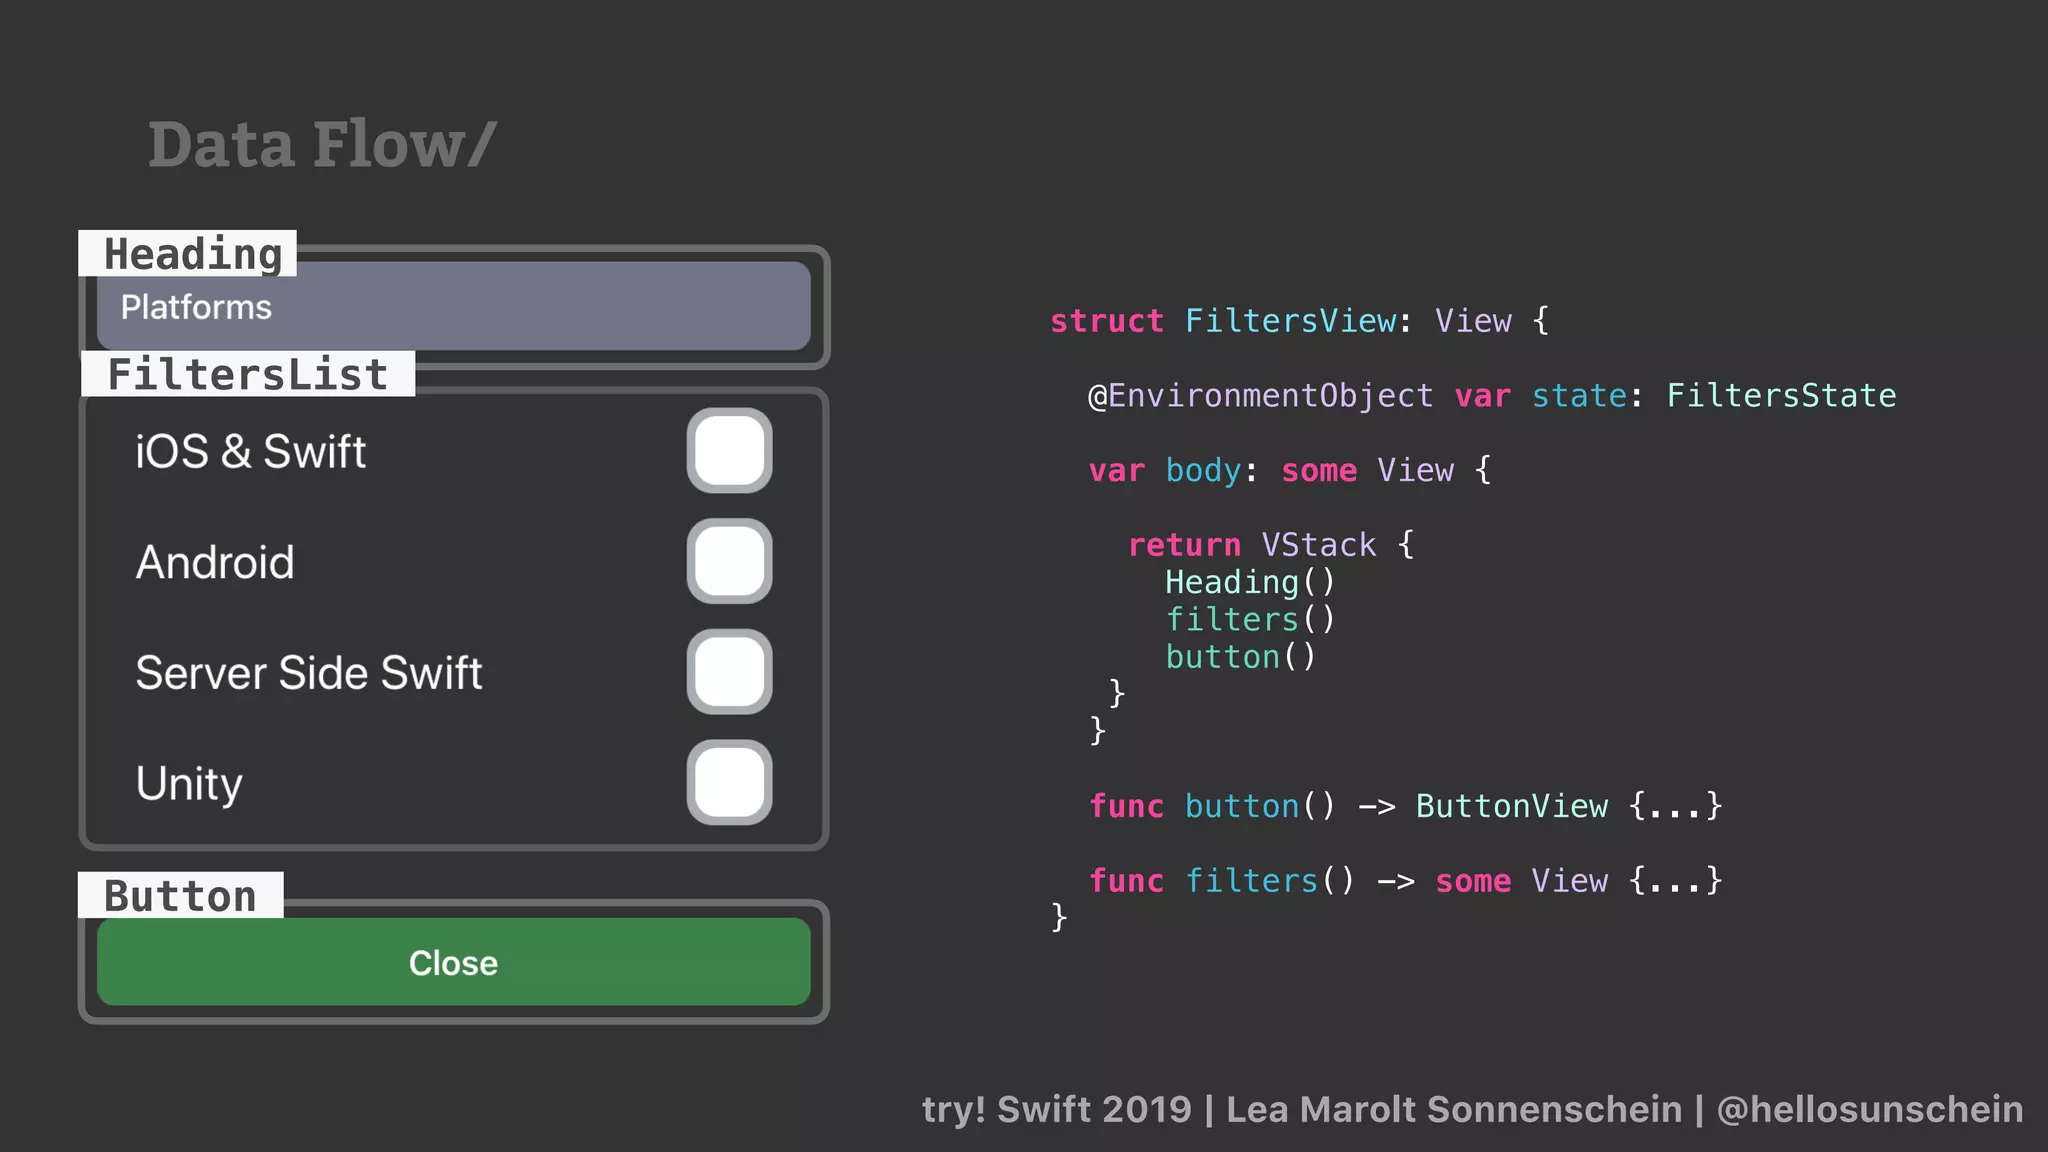Click the struct FiltersView code line
The height and width of the screenshot is (1152, 2048).
(1299, 321)
